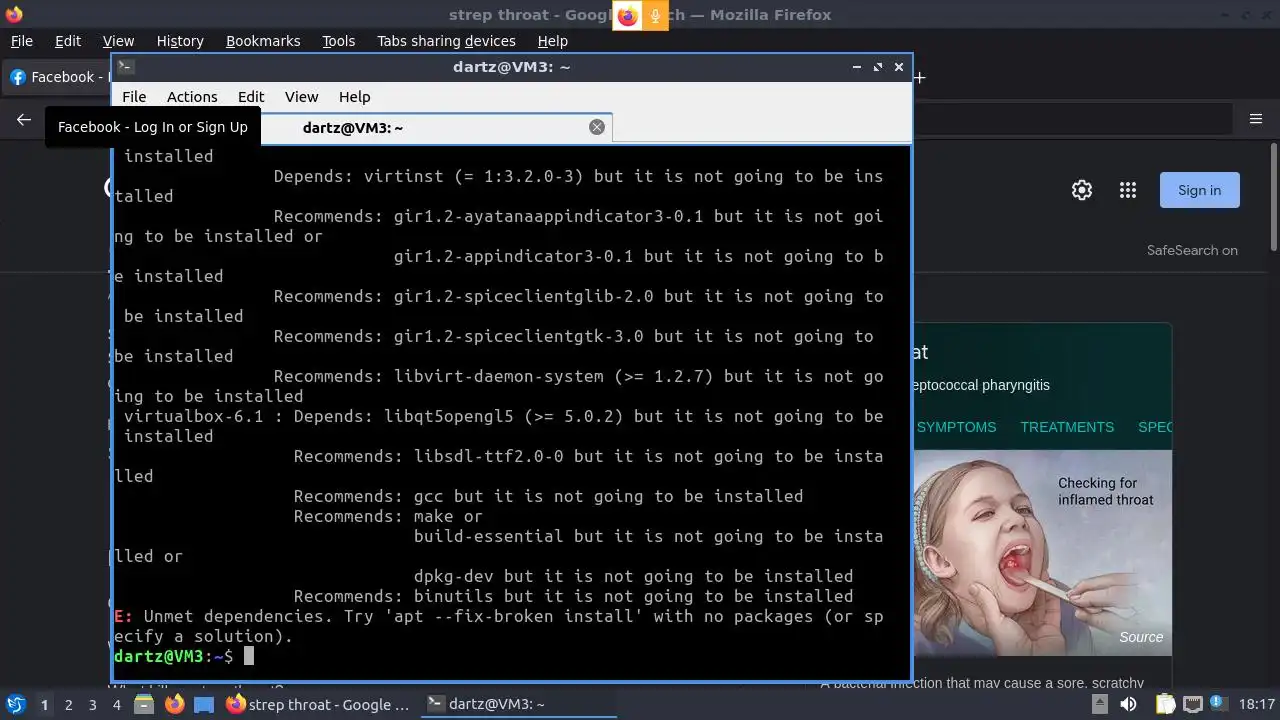The width and height of the screenshot is (1280, 720).
Task: Launch Firefox from the panel quicklaunch
Action: click(174, 704)
